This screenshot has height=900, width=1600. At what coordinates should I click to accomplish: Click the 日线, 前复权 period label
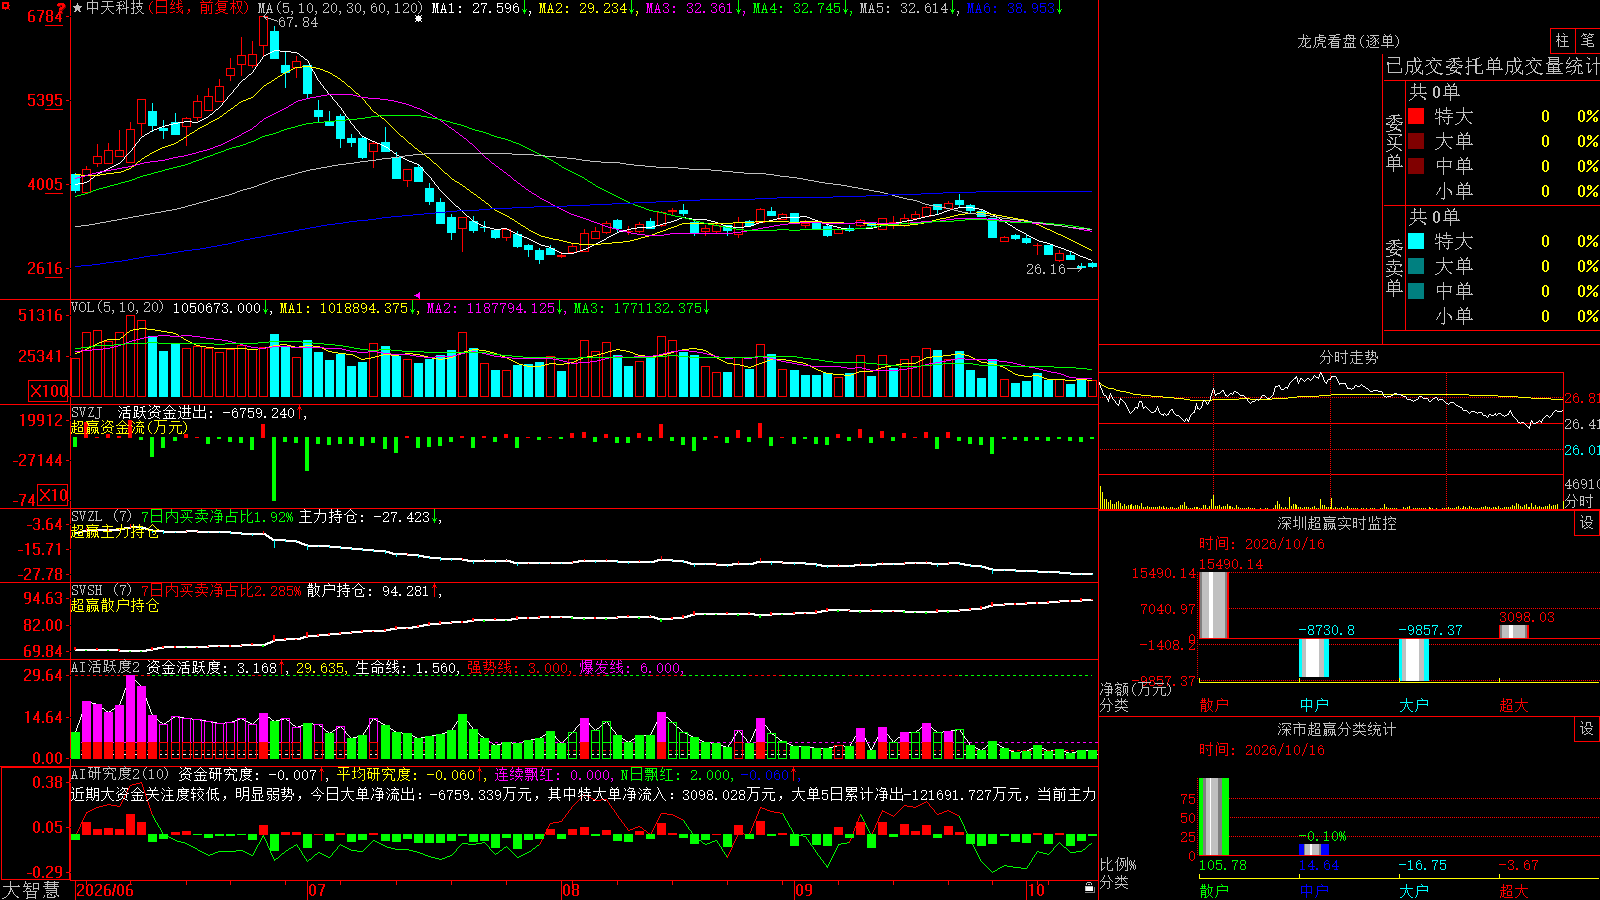click(x=198, y=8)
